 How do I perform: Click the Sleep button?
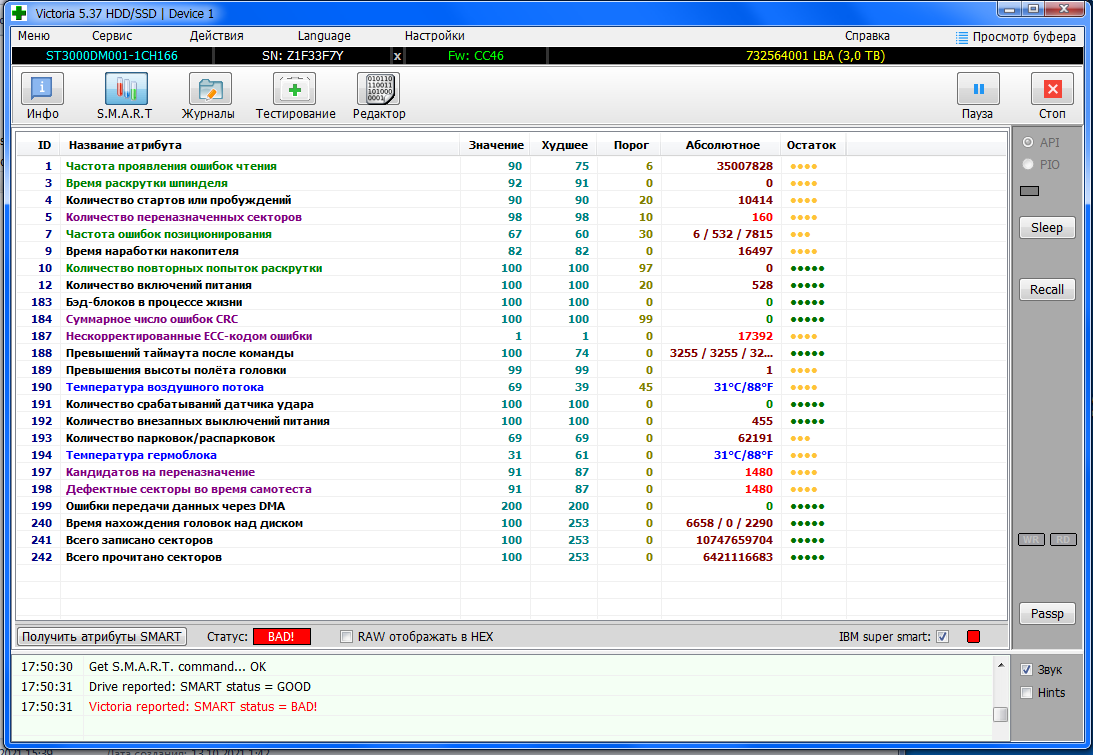coord(1047,227)
